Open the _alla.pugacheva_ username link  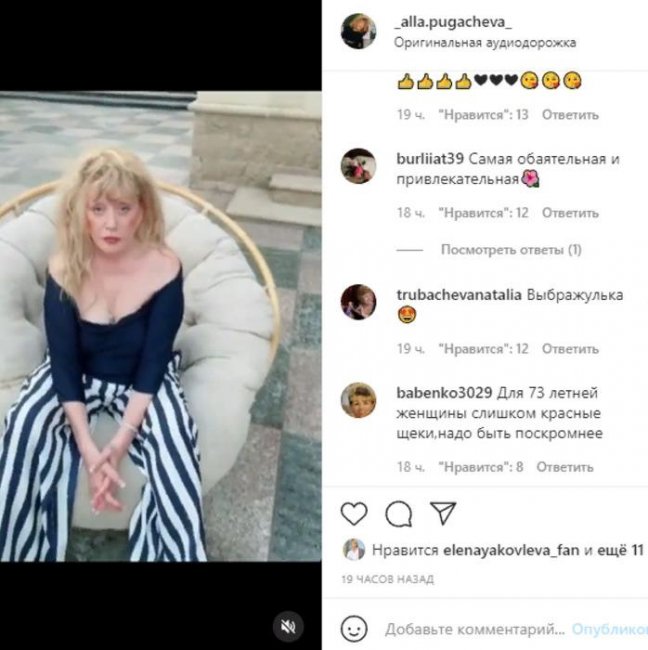point(453,22)
